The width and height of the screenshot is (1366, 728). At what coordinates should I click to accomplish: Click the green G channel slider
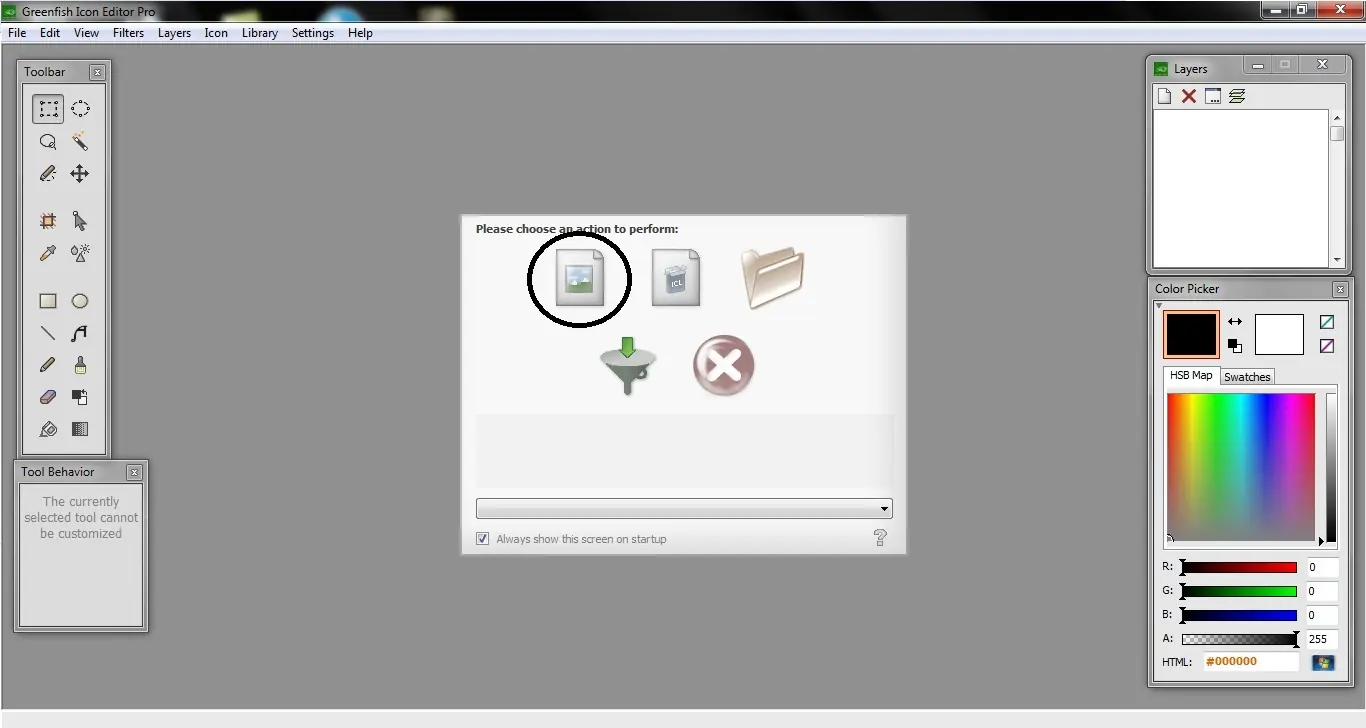(x=1239, y=591)
